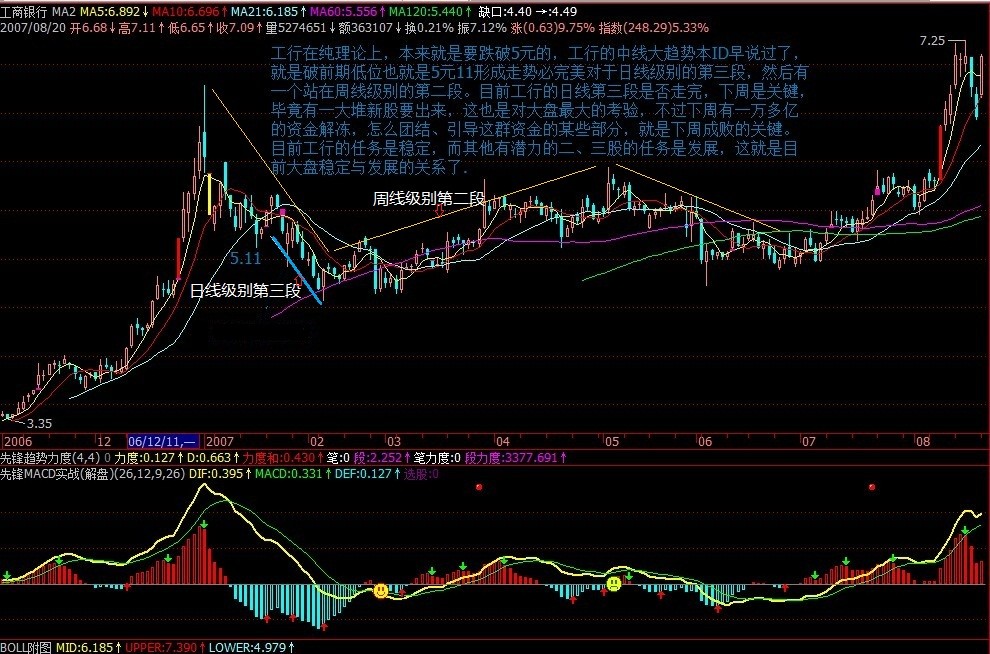
Task: Click the yellow smiley face near March
Action: pyautogui.click(x=381, y=592)
